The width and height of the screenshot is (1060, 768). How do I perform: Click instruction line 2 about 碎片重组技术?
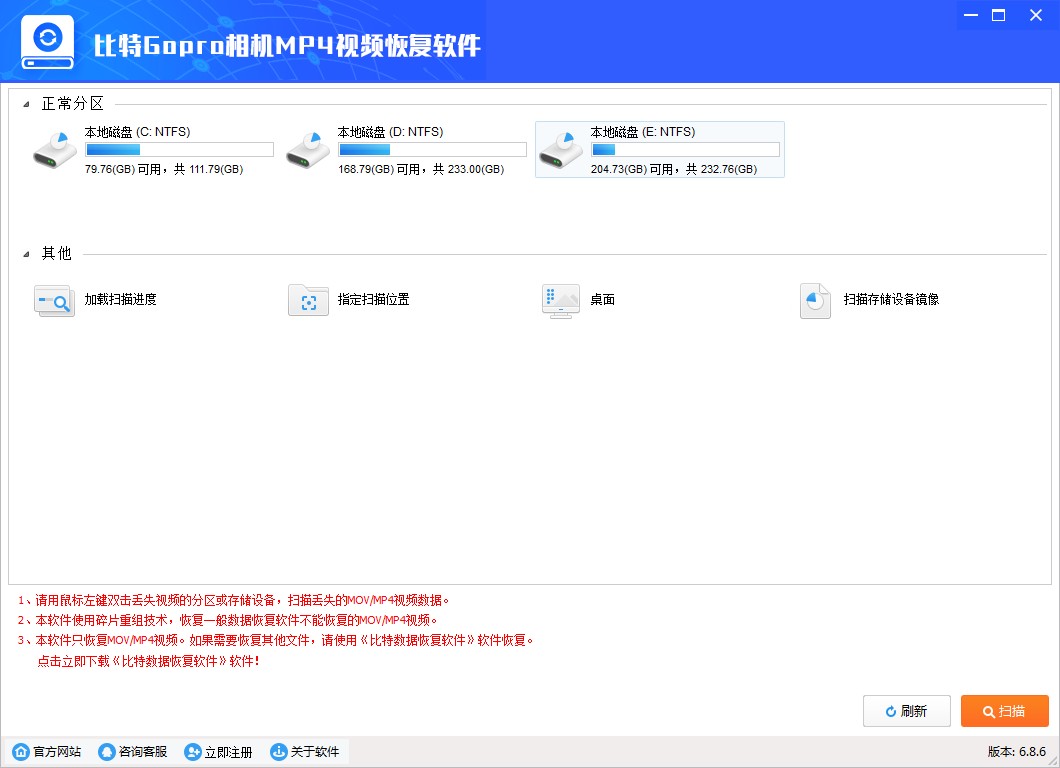coord(228,620)
